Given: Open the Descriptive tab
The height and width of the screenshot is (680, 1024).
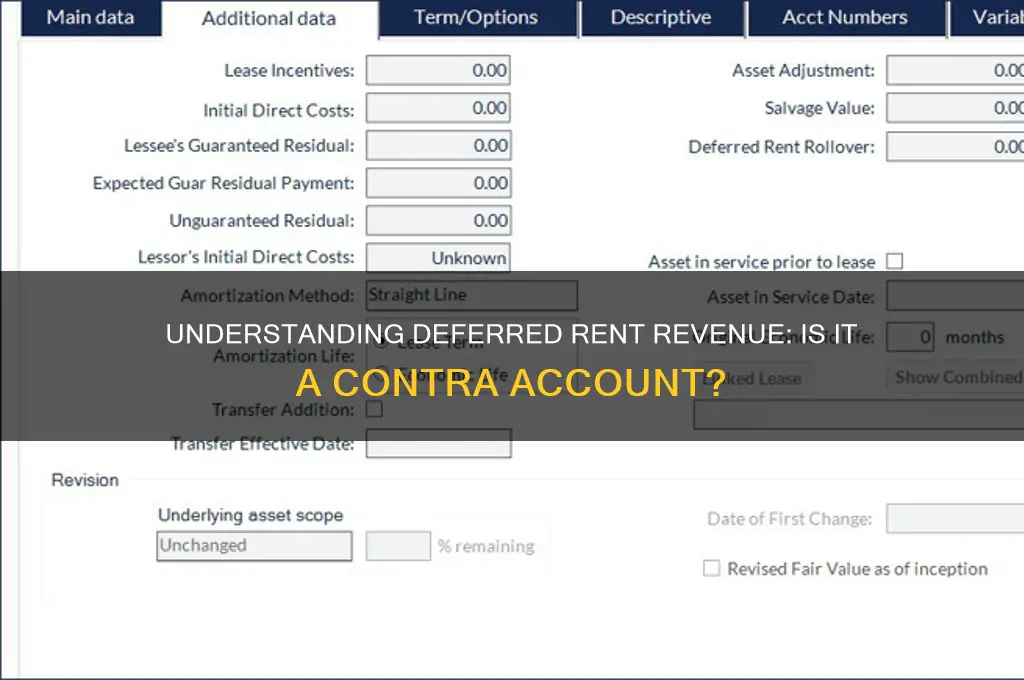Looking at the screenshot, I should (x=661, y=18).
